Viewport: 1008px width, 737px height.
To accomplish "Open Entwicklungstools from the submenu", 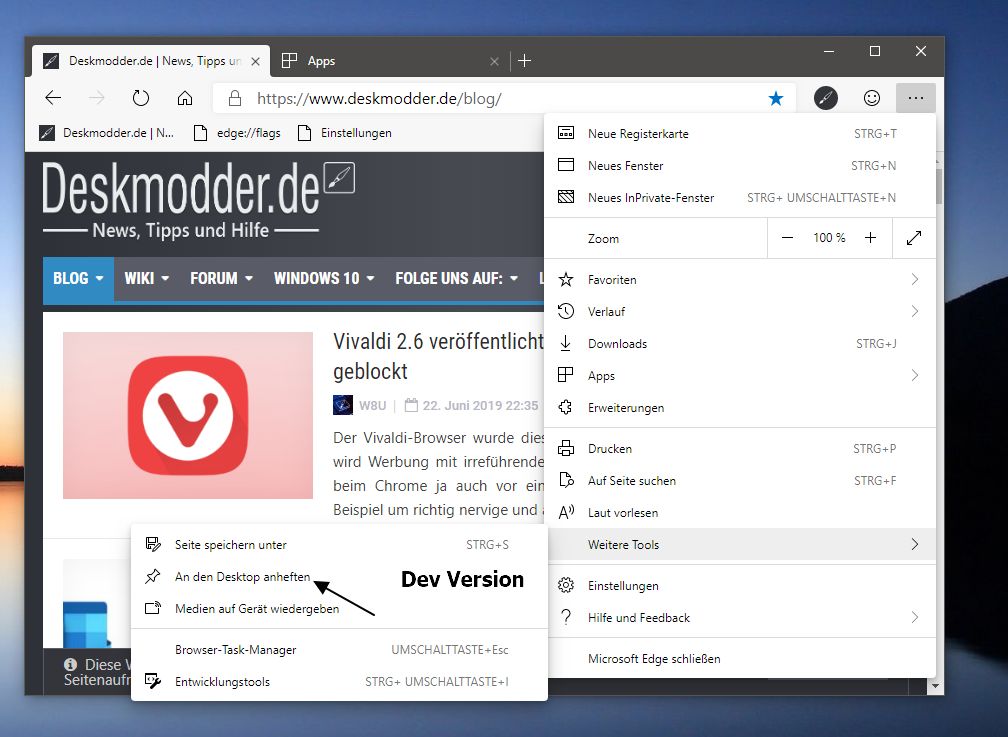I will 339,682.
